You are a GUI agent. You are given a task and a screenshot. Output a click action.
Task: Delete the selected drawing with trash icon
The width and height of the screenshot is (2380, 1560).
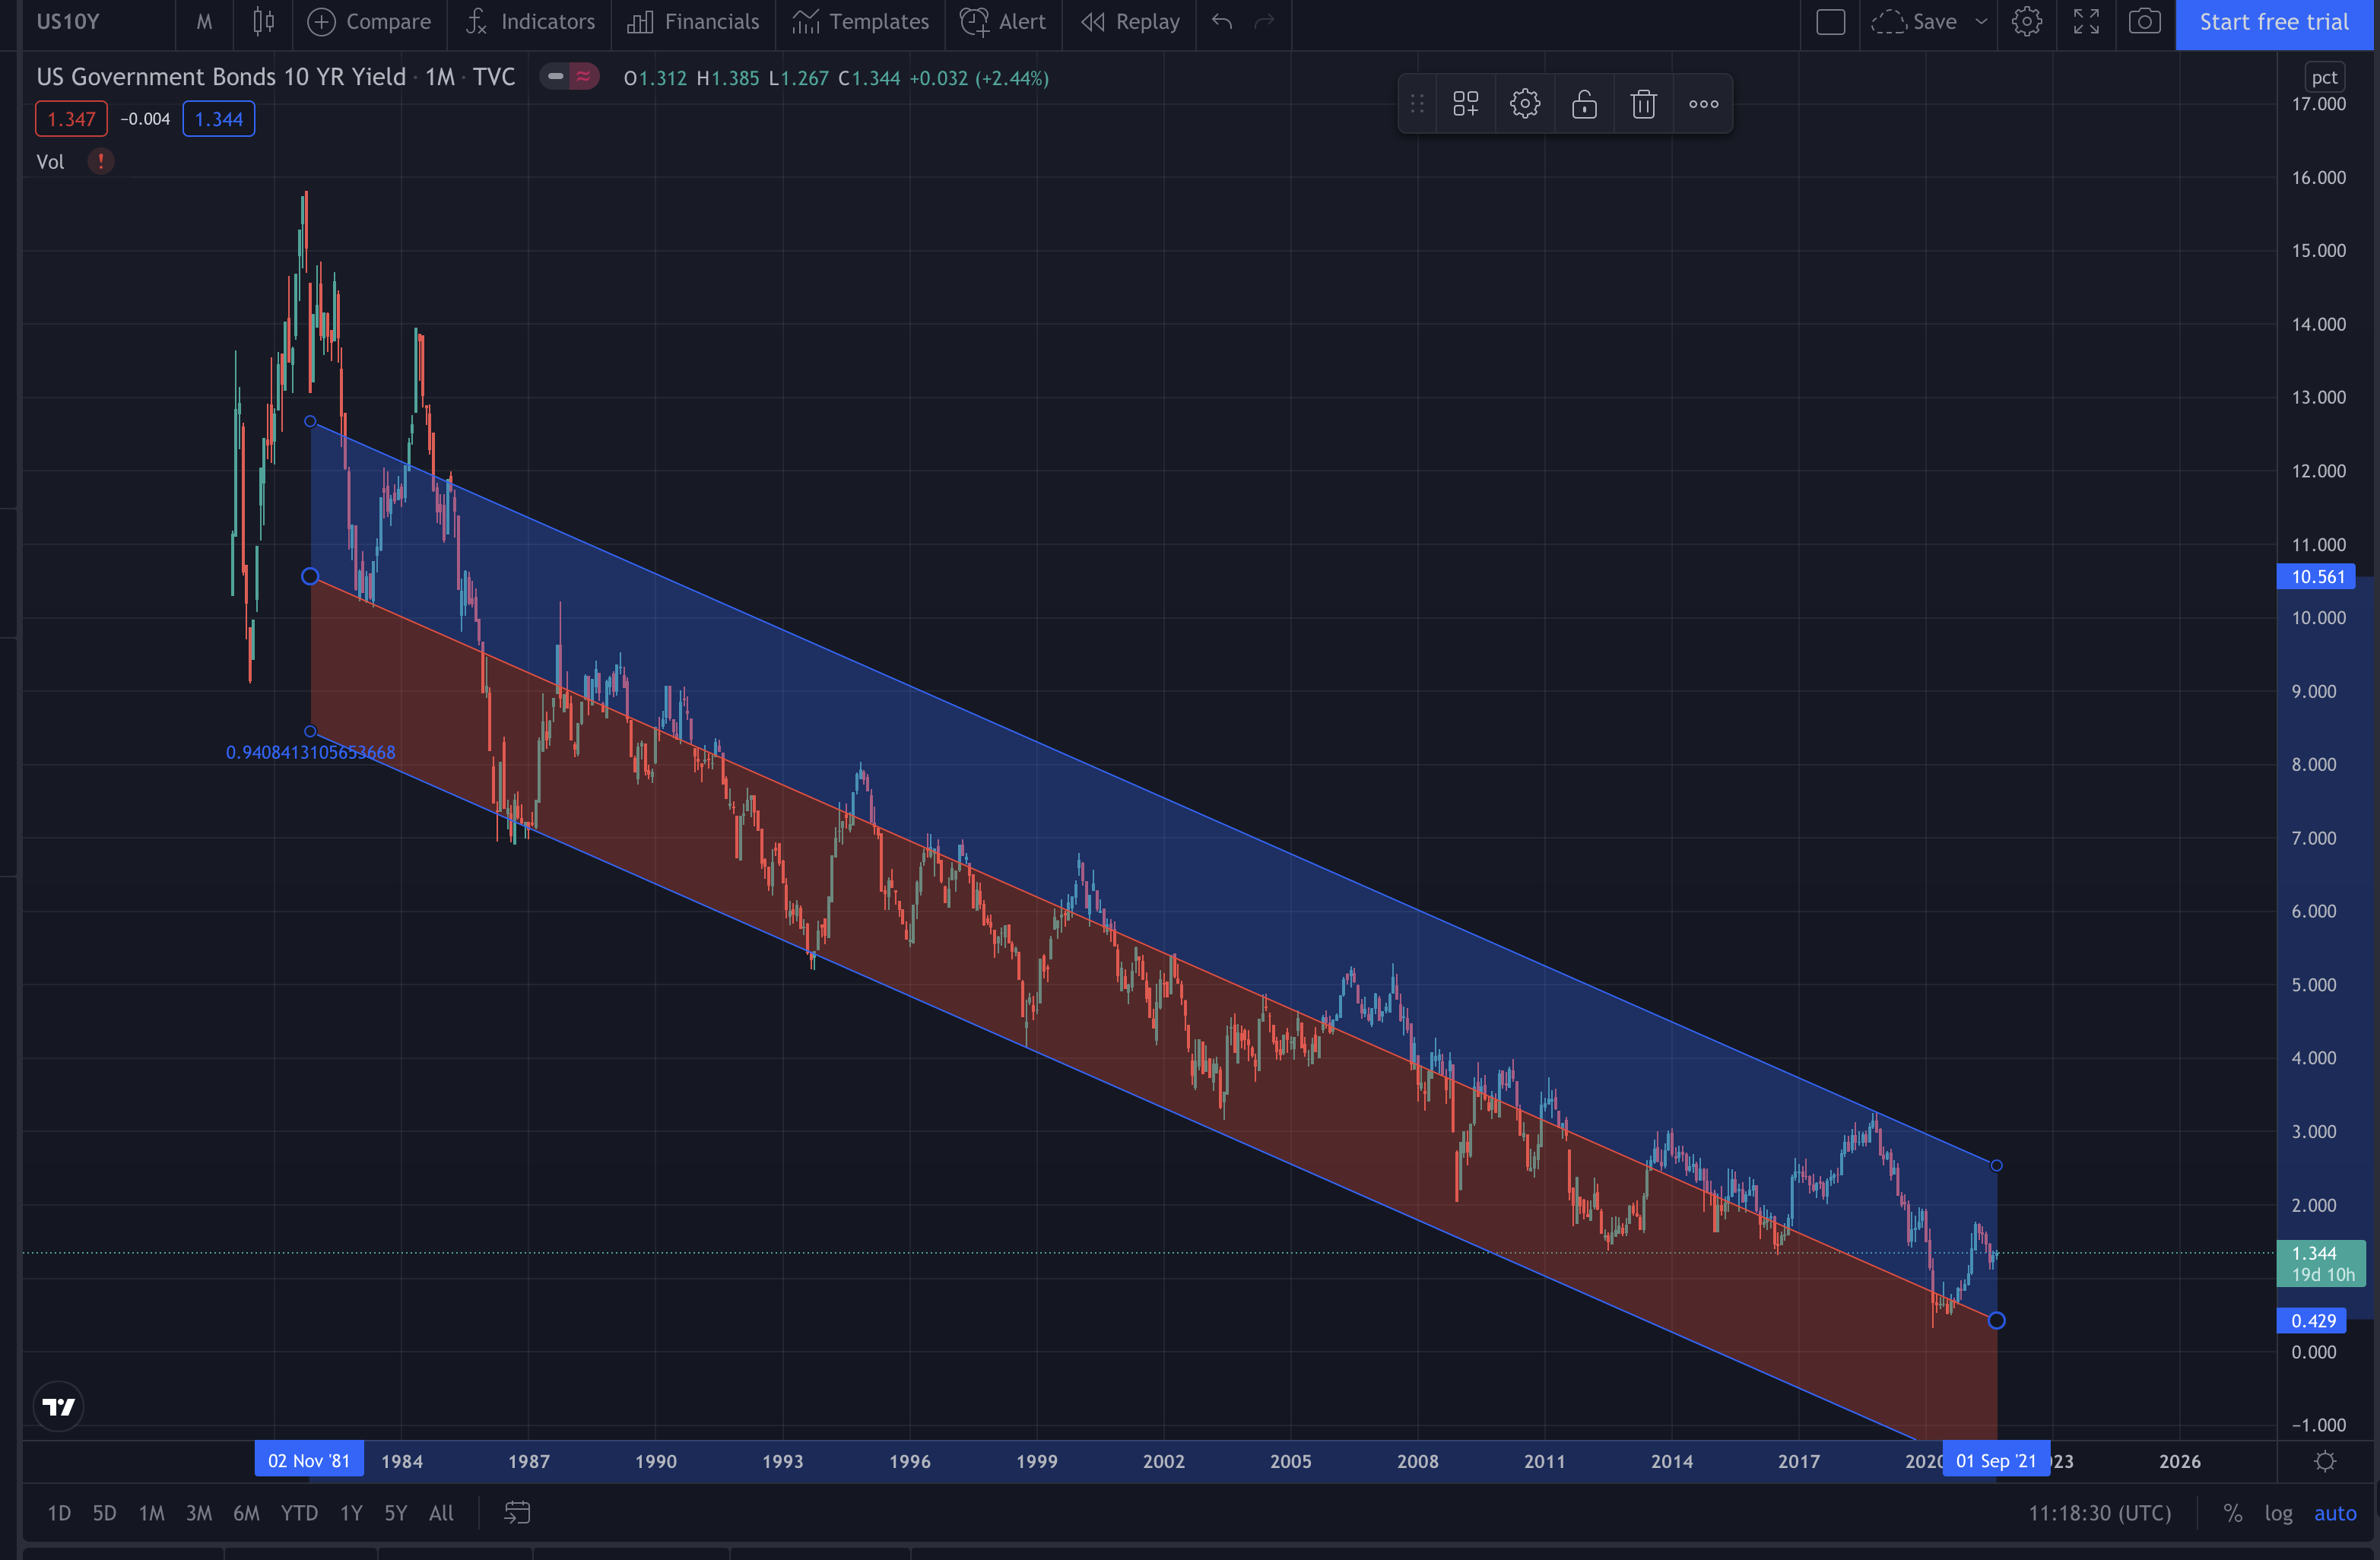(1643, 104)
